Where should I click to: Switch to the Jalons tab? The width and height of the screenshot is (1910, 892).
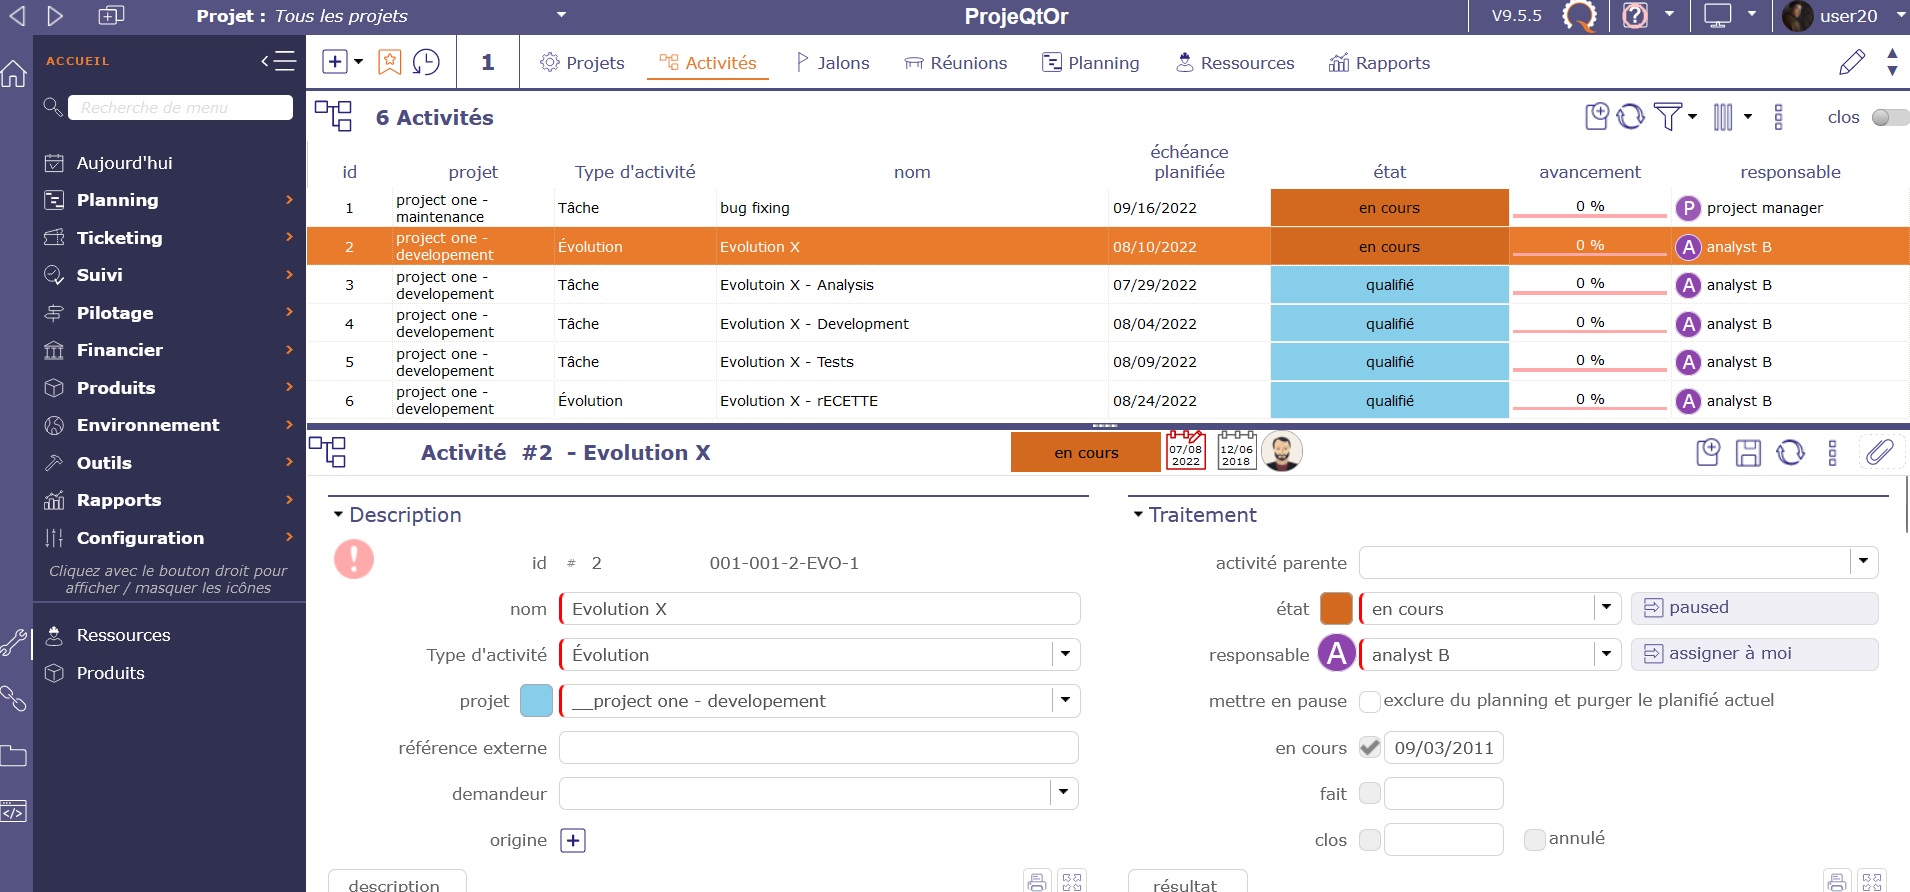(x=832, y=63)
